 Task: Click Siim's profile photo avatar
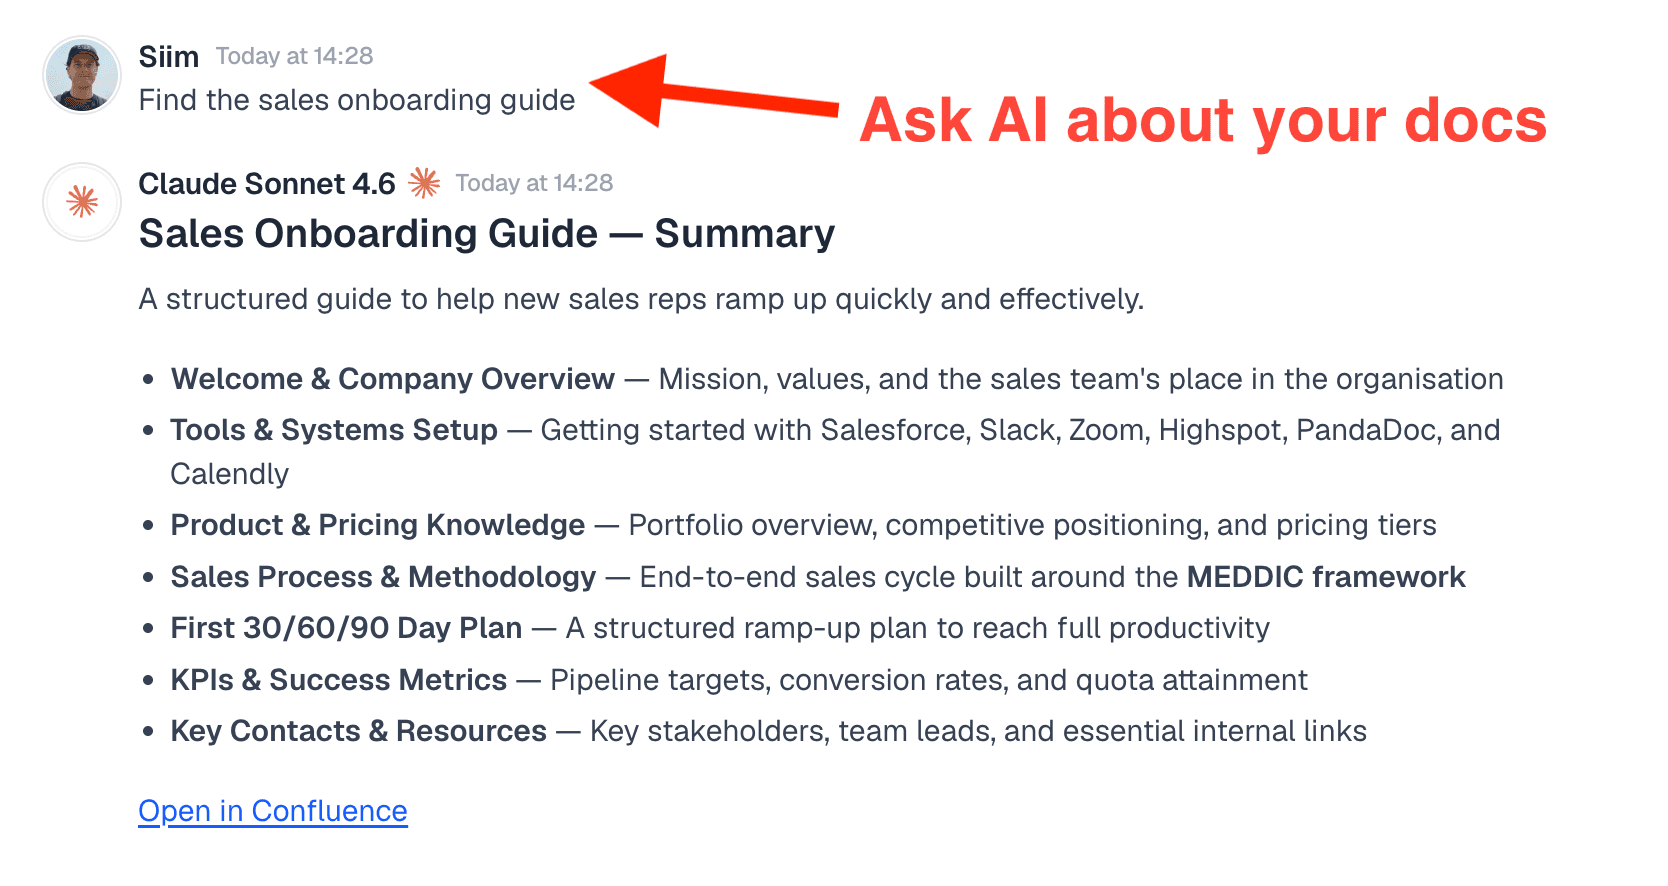[82, 75]
